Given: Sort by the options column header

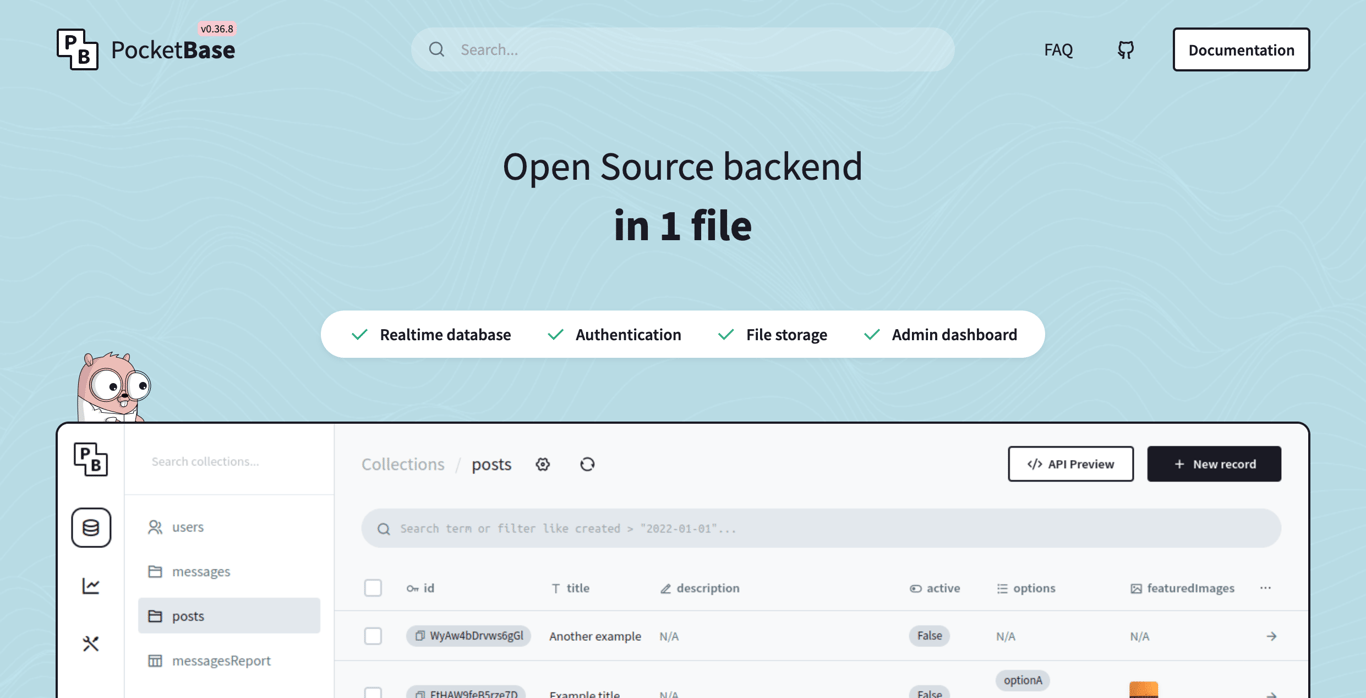Looking at the screenshot, I should pyautogui.click(x=1026, y=588).
